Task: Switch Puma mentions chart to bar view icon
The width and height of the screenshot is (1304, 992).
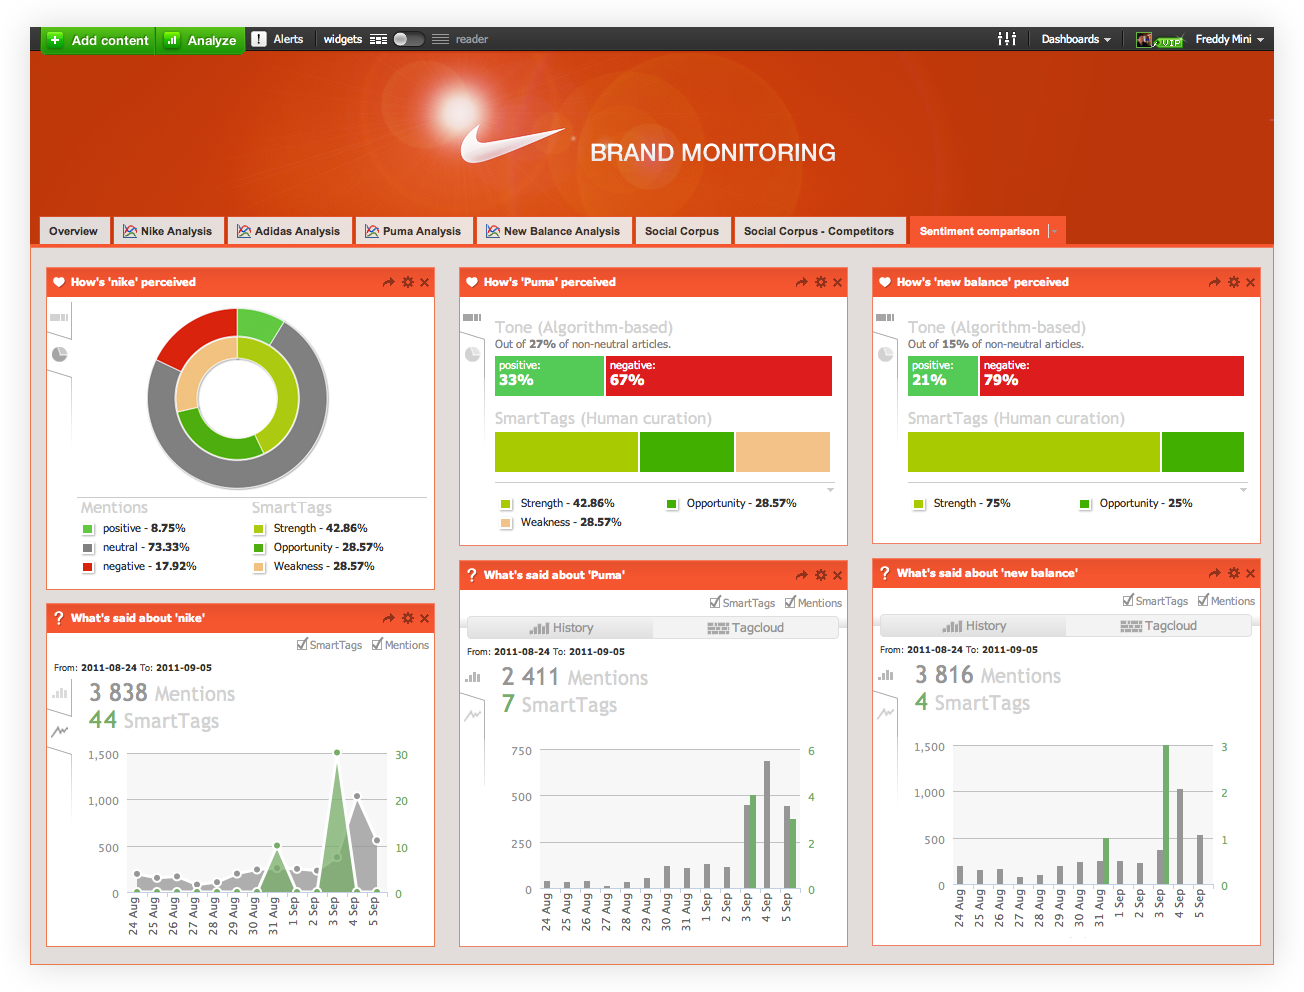Action: [x=472, y=678]
